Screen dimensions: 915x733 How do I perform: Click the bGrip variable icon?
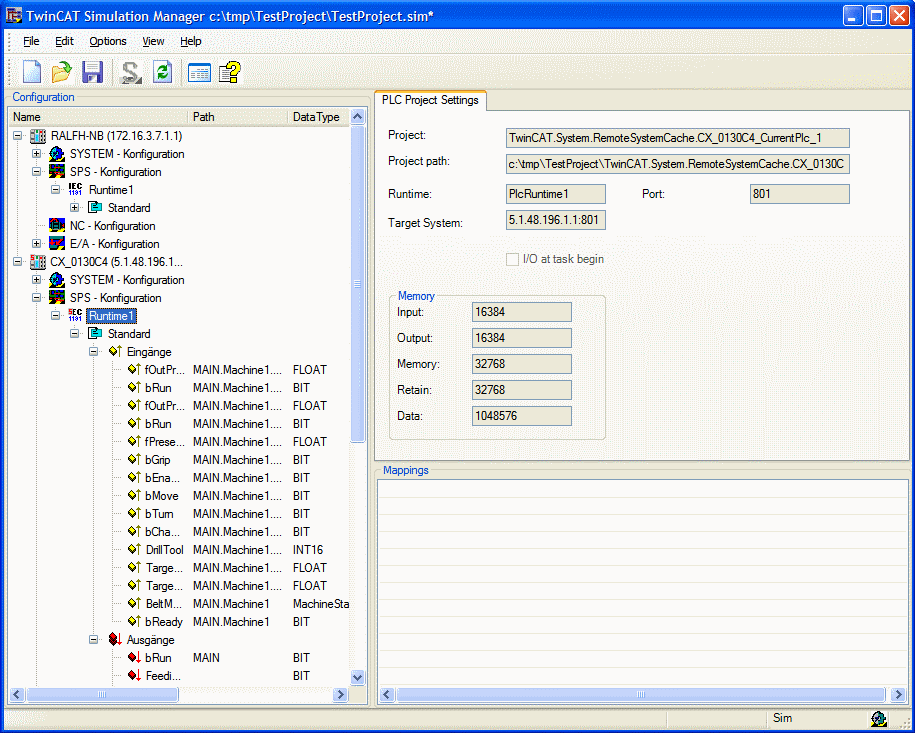134,460
